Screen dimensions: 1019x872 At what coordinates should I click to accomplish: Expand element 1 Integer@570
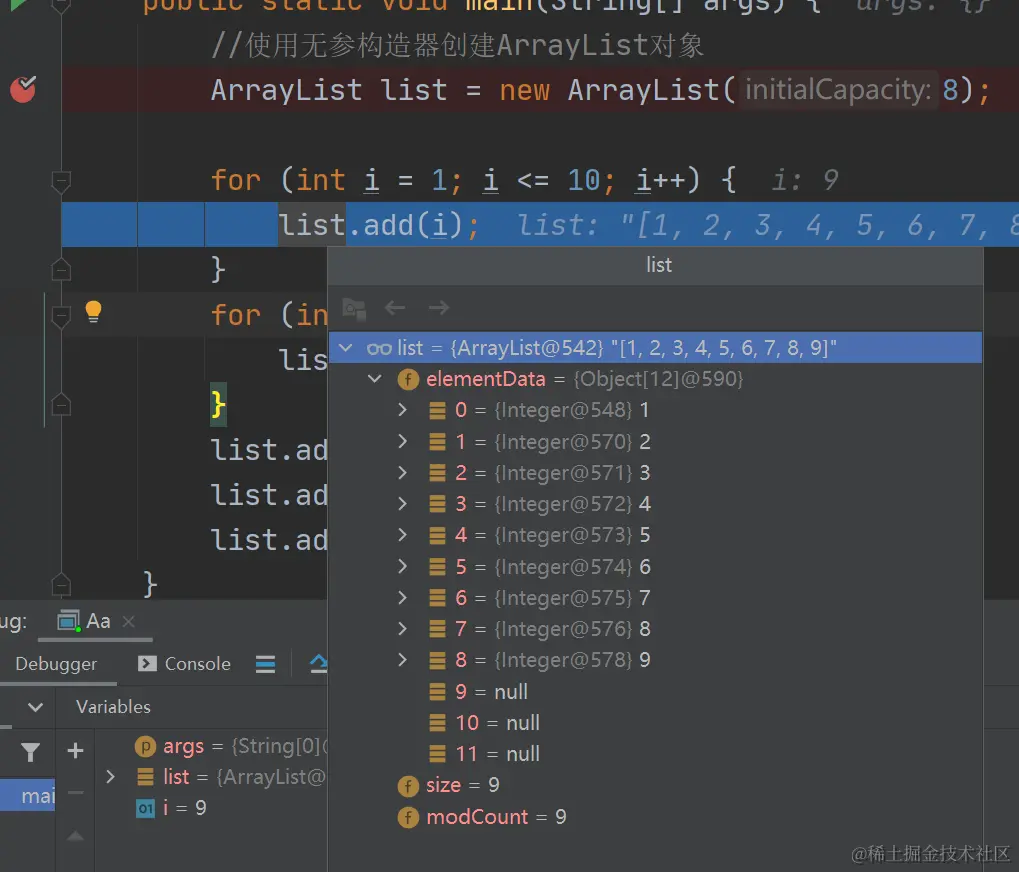click(402, 441)
